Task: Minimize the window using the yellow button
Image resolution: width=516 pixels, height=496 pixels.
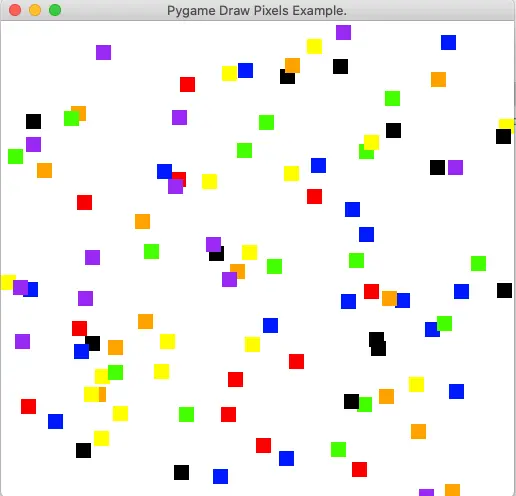Action: tap(35, 10)
